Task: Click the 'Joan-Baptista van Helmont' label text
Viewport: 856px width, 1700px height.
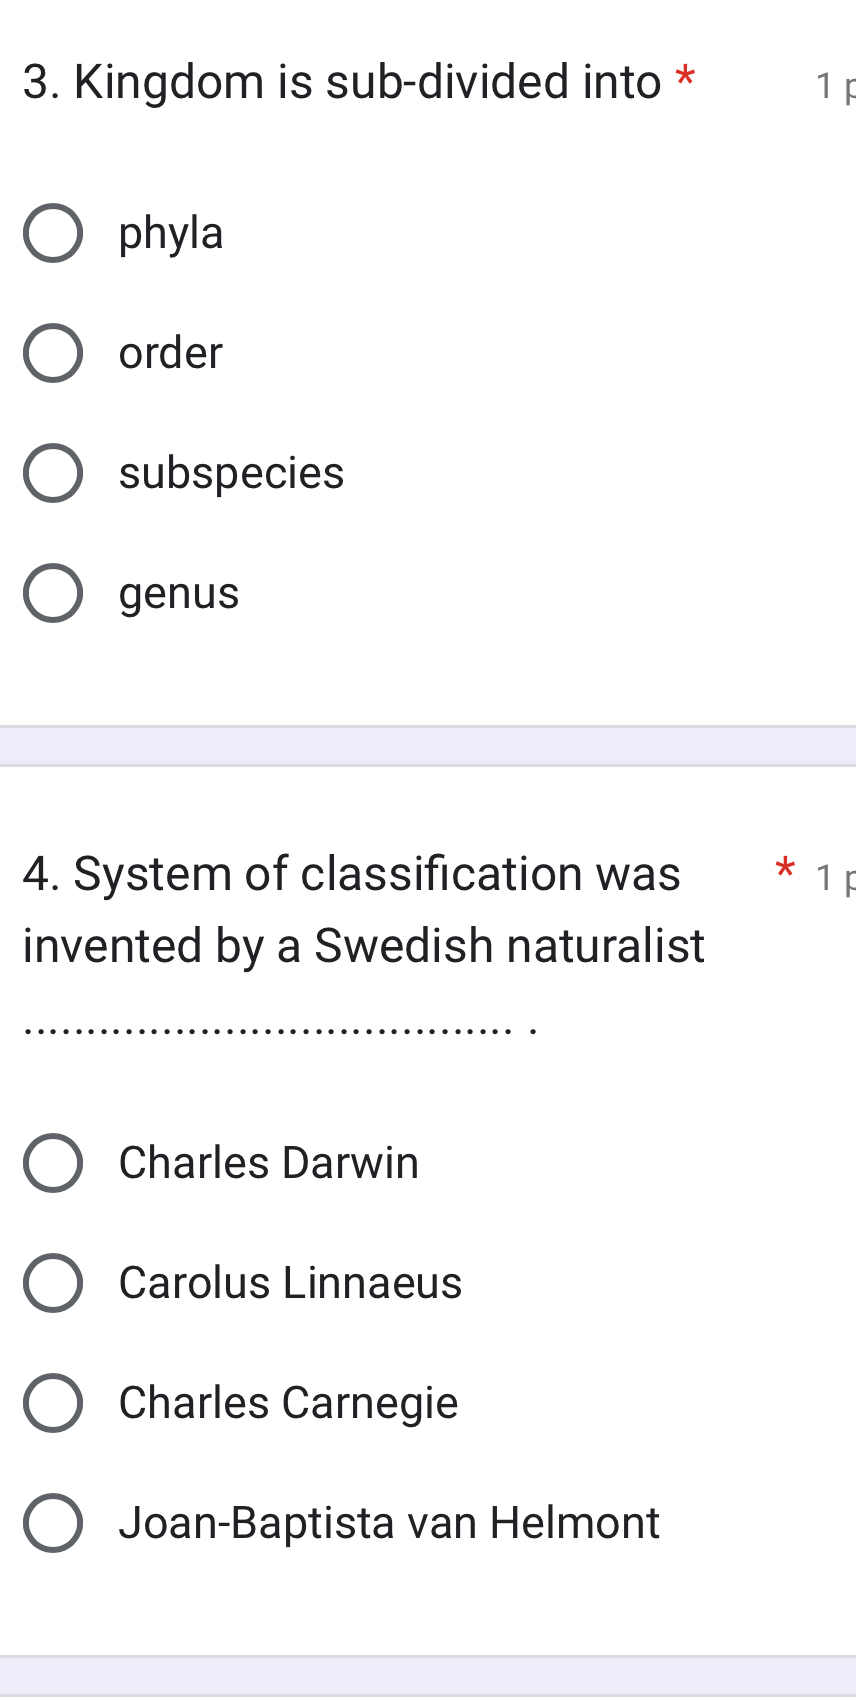Action: (x=389, y=1523)
